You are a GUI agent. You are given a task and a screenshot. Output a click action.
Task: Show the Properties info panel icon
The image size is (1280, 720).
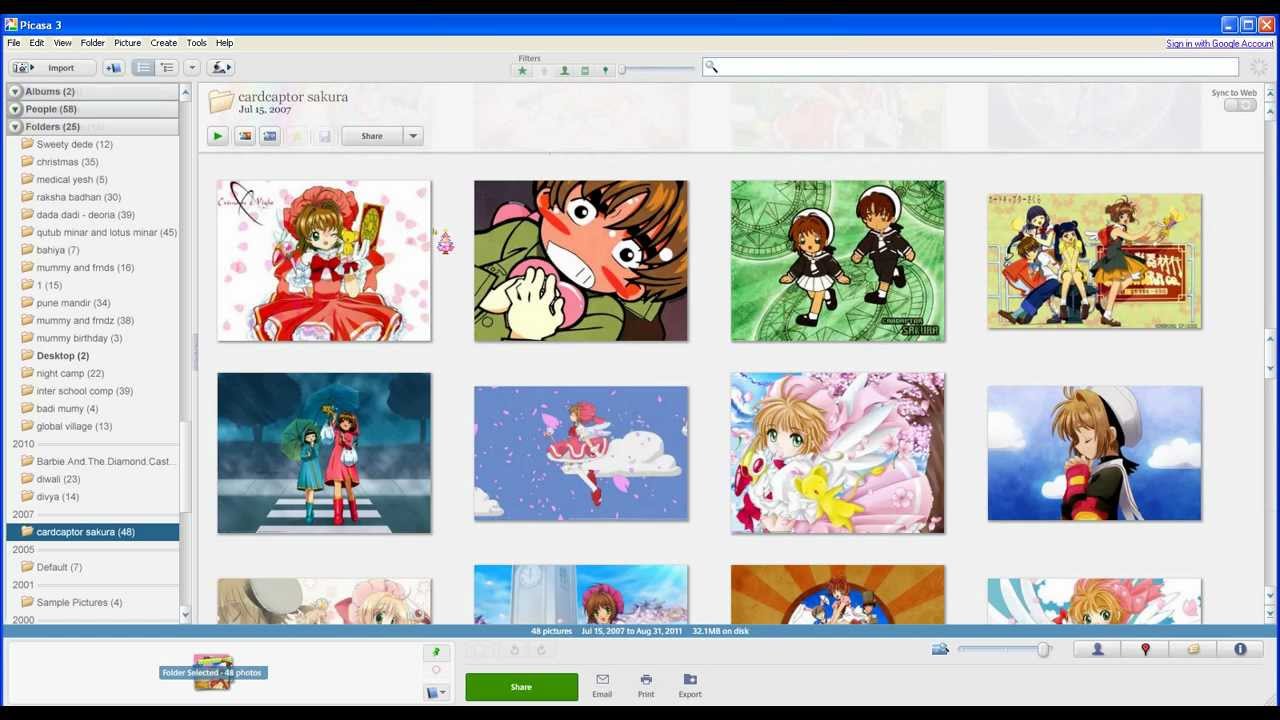pyautogui.click(x=1240, y=650)
